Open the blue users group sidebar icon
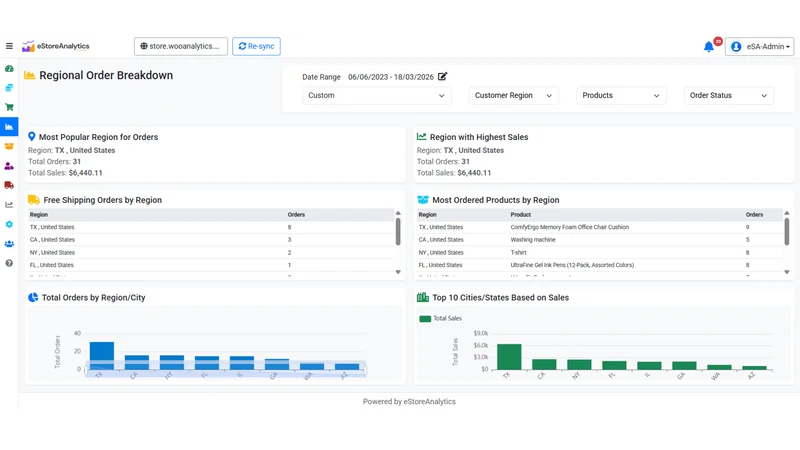800x450 pixels. pos(9,244)
